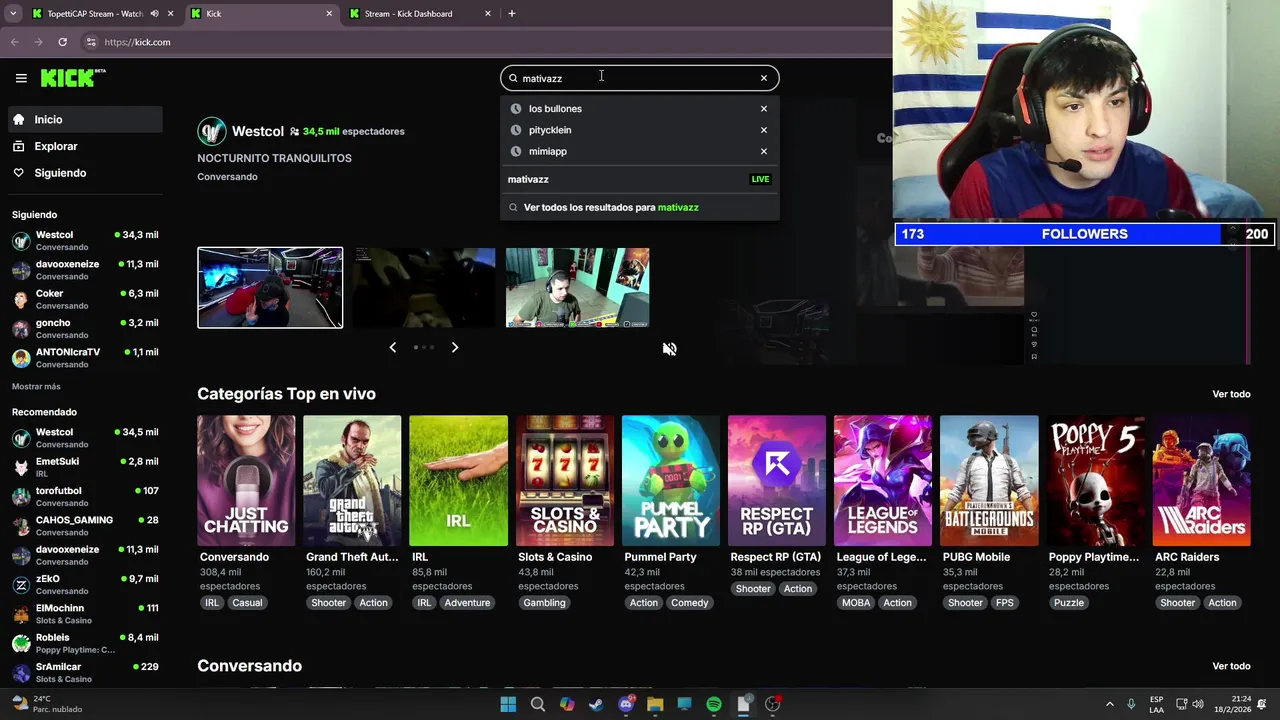The height and width of the screenshot is (720, 1280).
Task: Open zEkO recommended channel
Action: pyautogui.click(x=85, y=584)
